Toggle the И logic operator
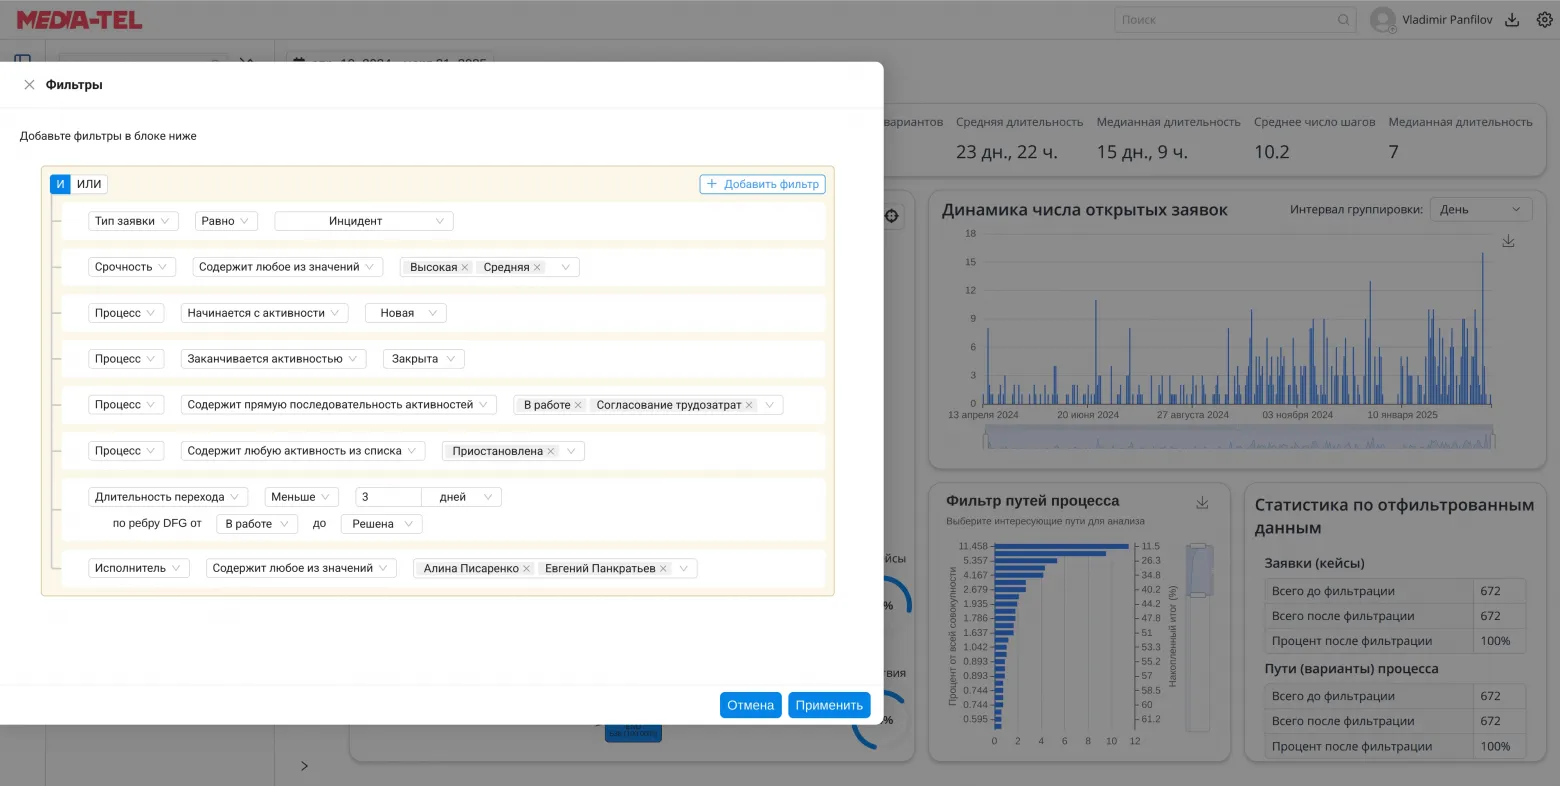1560x786 pixels. click(60, 184)
